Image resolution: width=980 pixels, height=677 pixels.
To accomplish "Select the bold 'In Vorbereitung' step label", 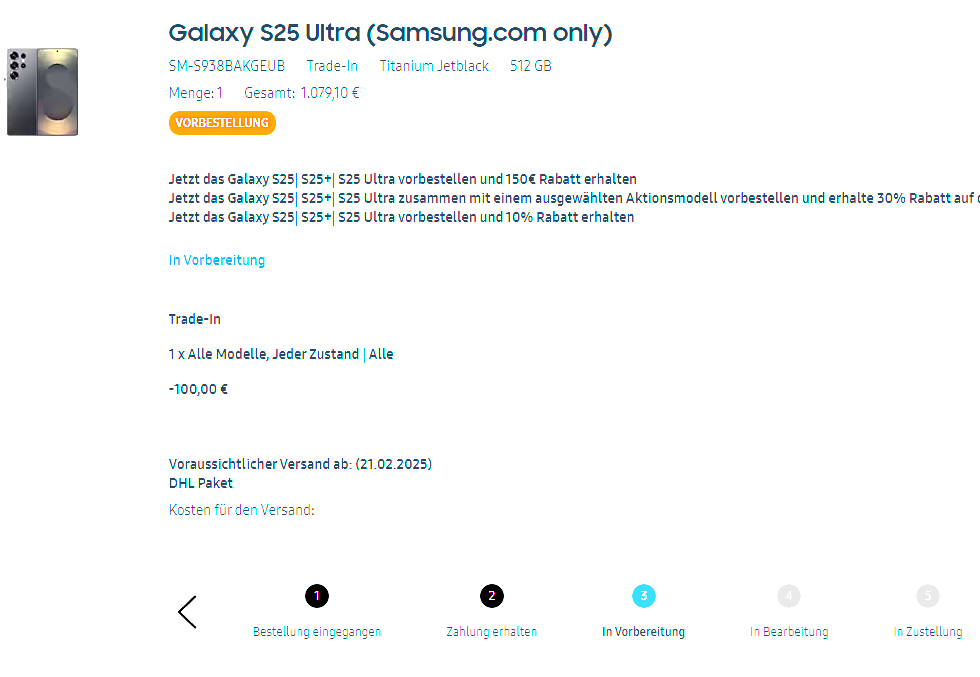I will point(644,632).
